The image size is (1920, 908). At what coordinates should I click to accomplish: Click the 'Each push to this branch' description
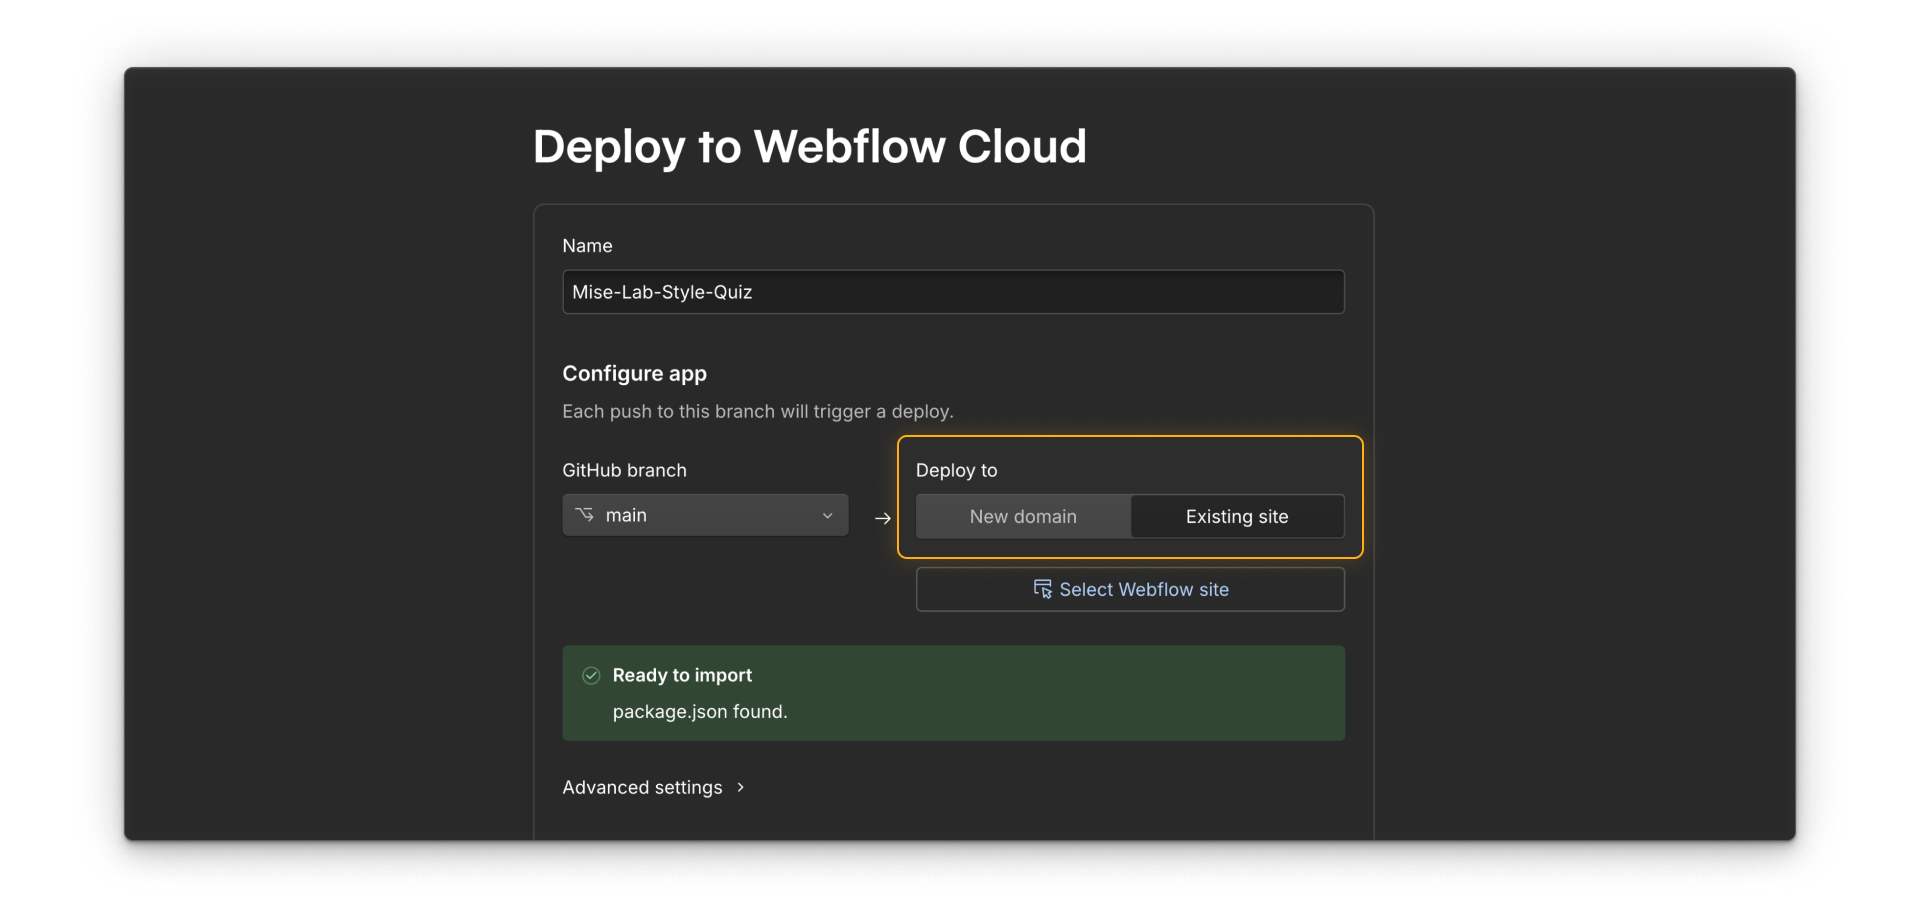click(758, 411)
